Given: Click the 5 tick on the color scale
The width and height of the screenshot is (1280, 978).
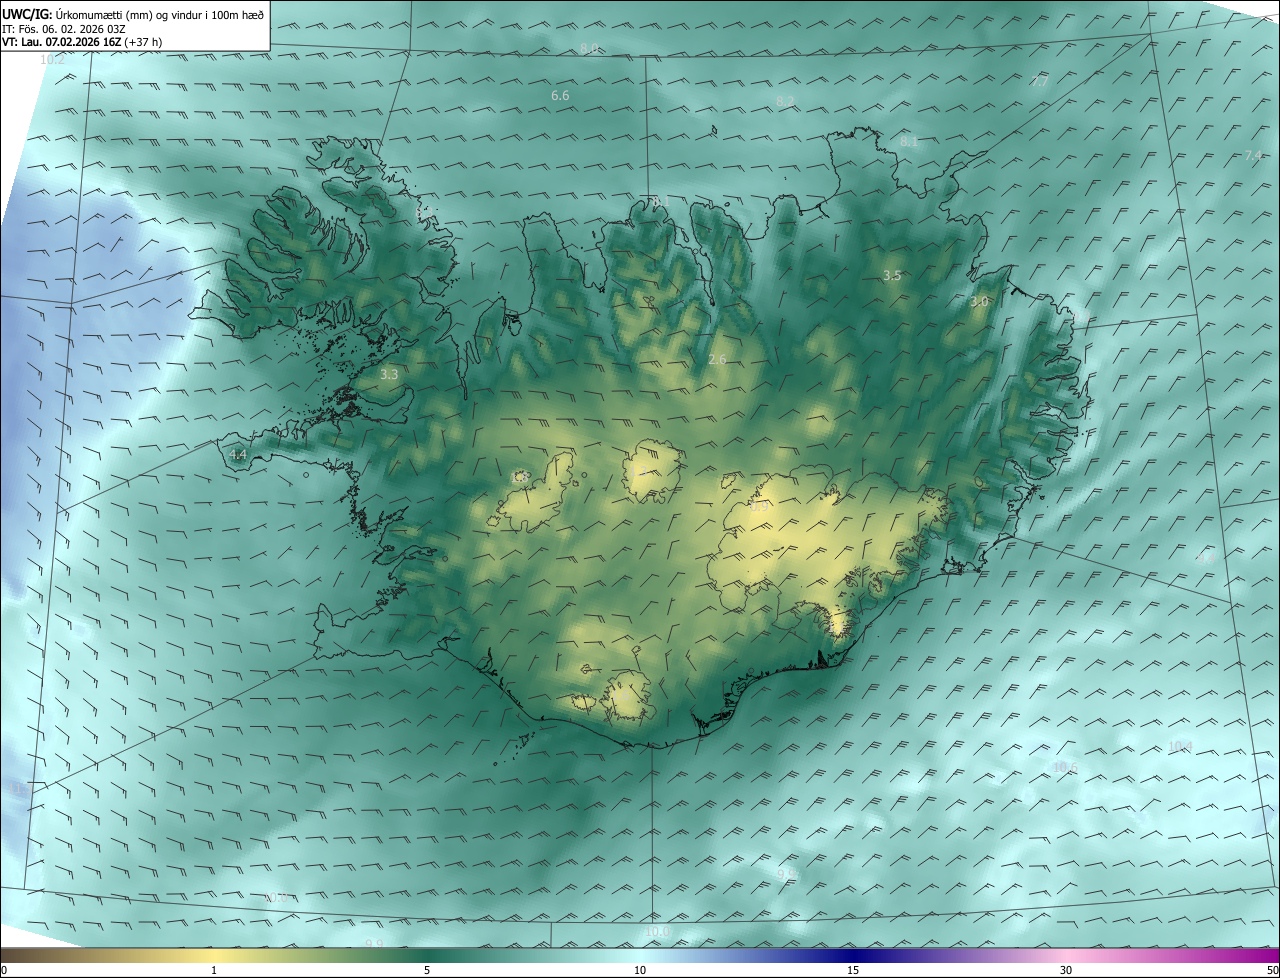Looking at the screenshot, I should tap(427, 970).
